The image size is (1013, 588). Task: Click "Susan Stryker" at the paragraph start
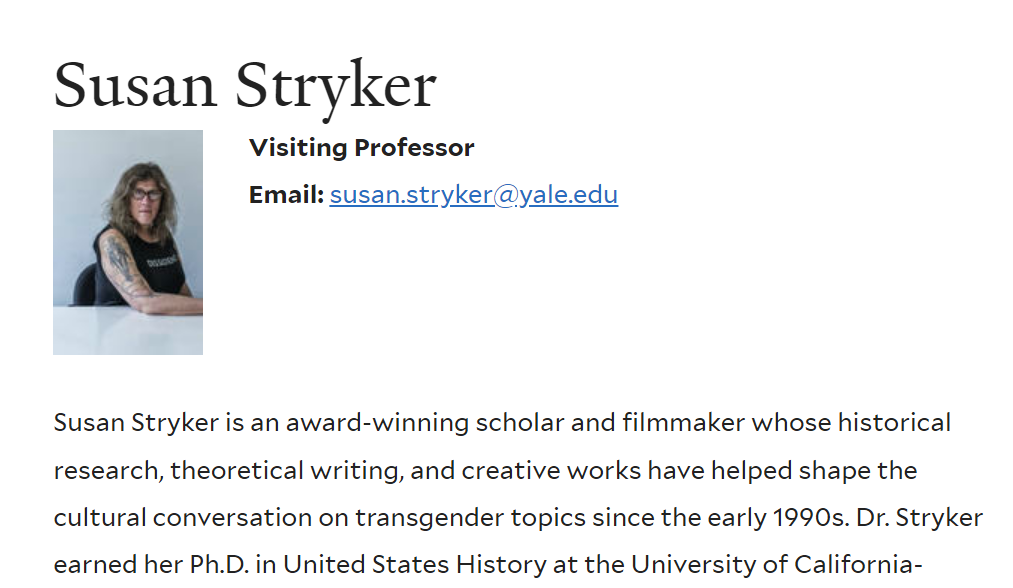point(136,423)
